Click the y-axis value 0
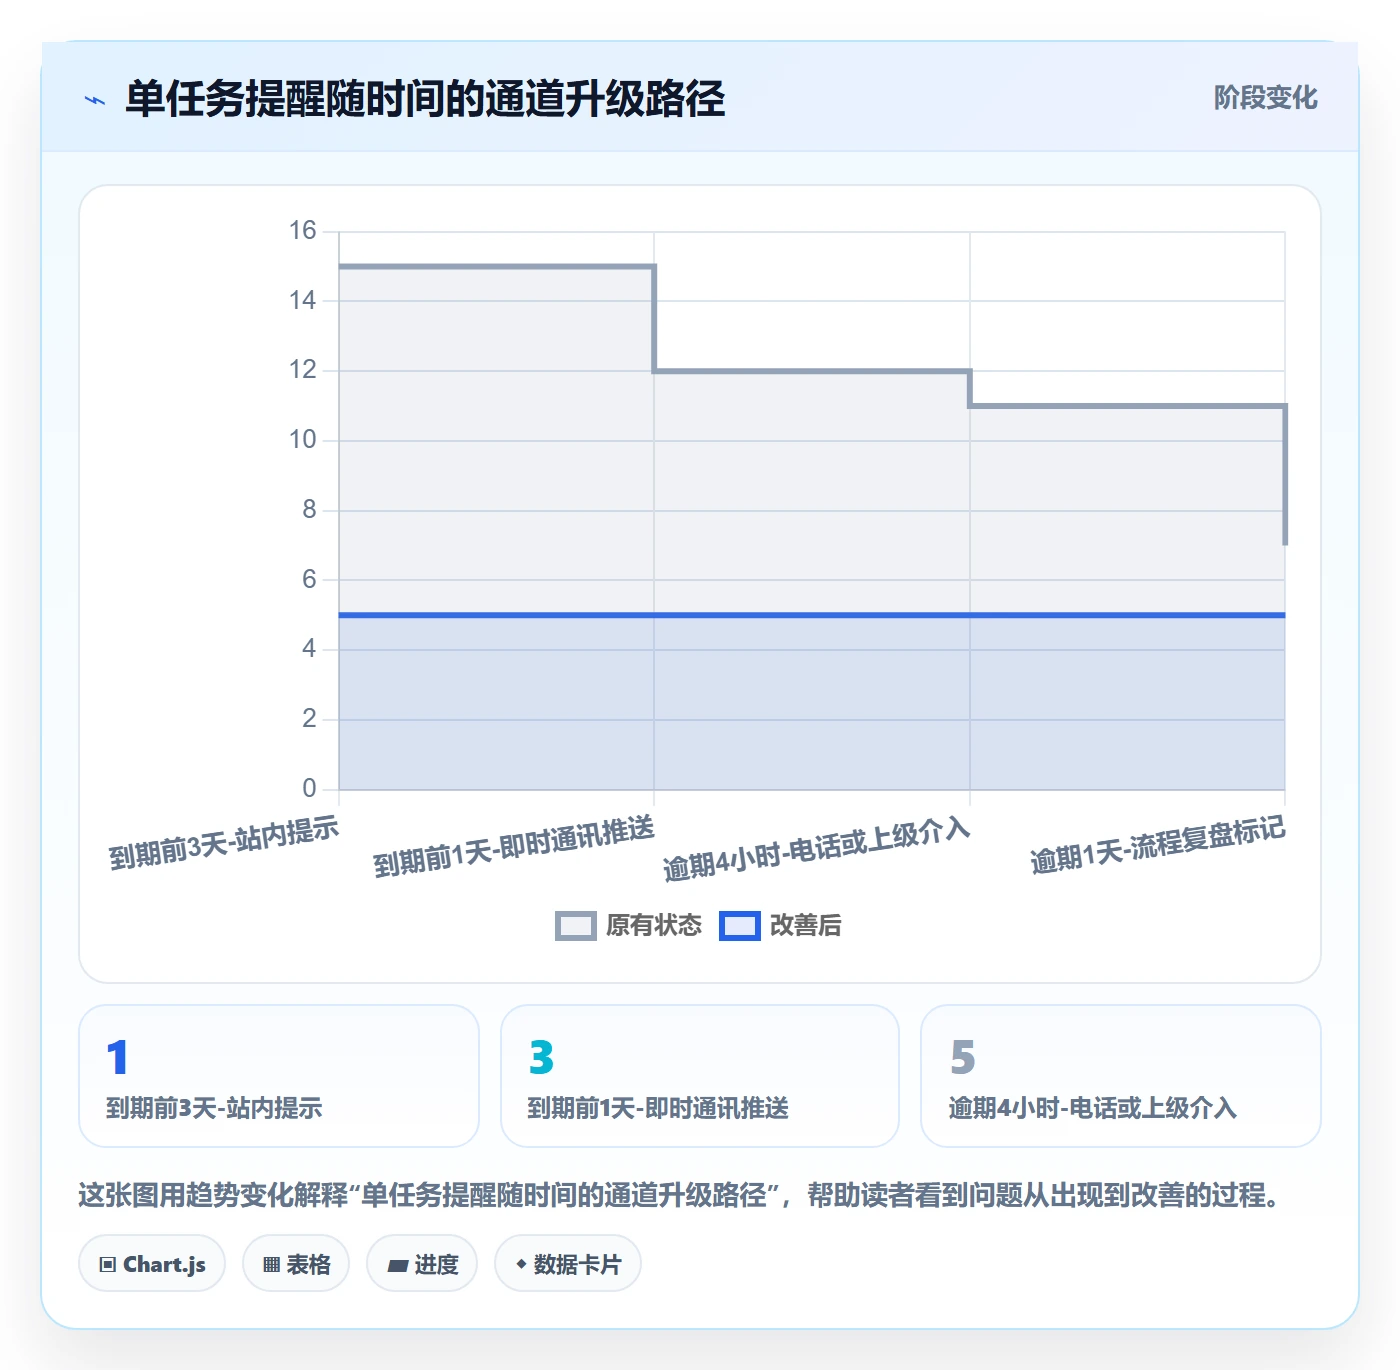Viewport: 1400px width, 1370px height. (309, 789)
